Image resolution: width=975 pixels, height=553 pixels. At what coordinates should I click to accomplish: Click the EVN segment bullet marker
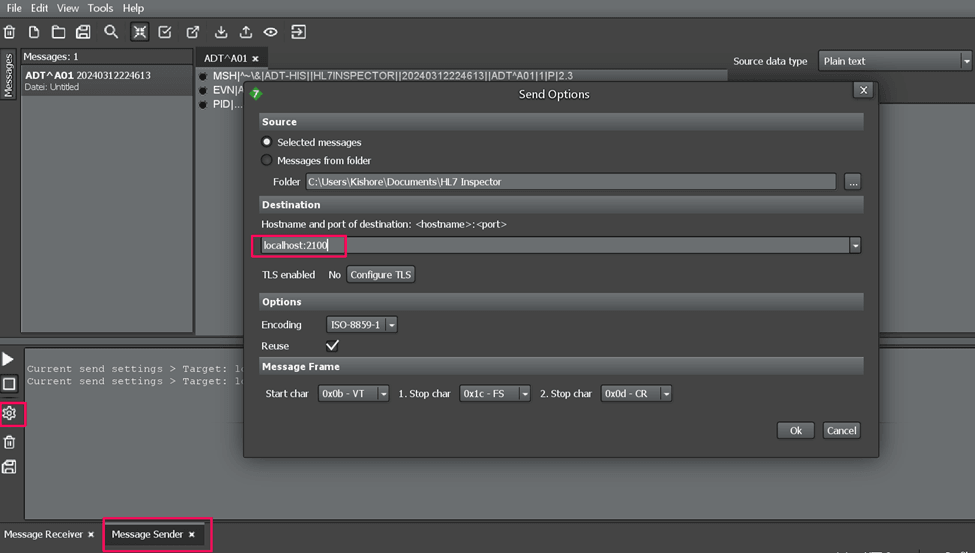coord(203,91)
